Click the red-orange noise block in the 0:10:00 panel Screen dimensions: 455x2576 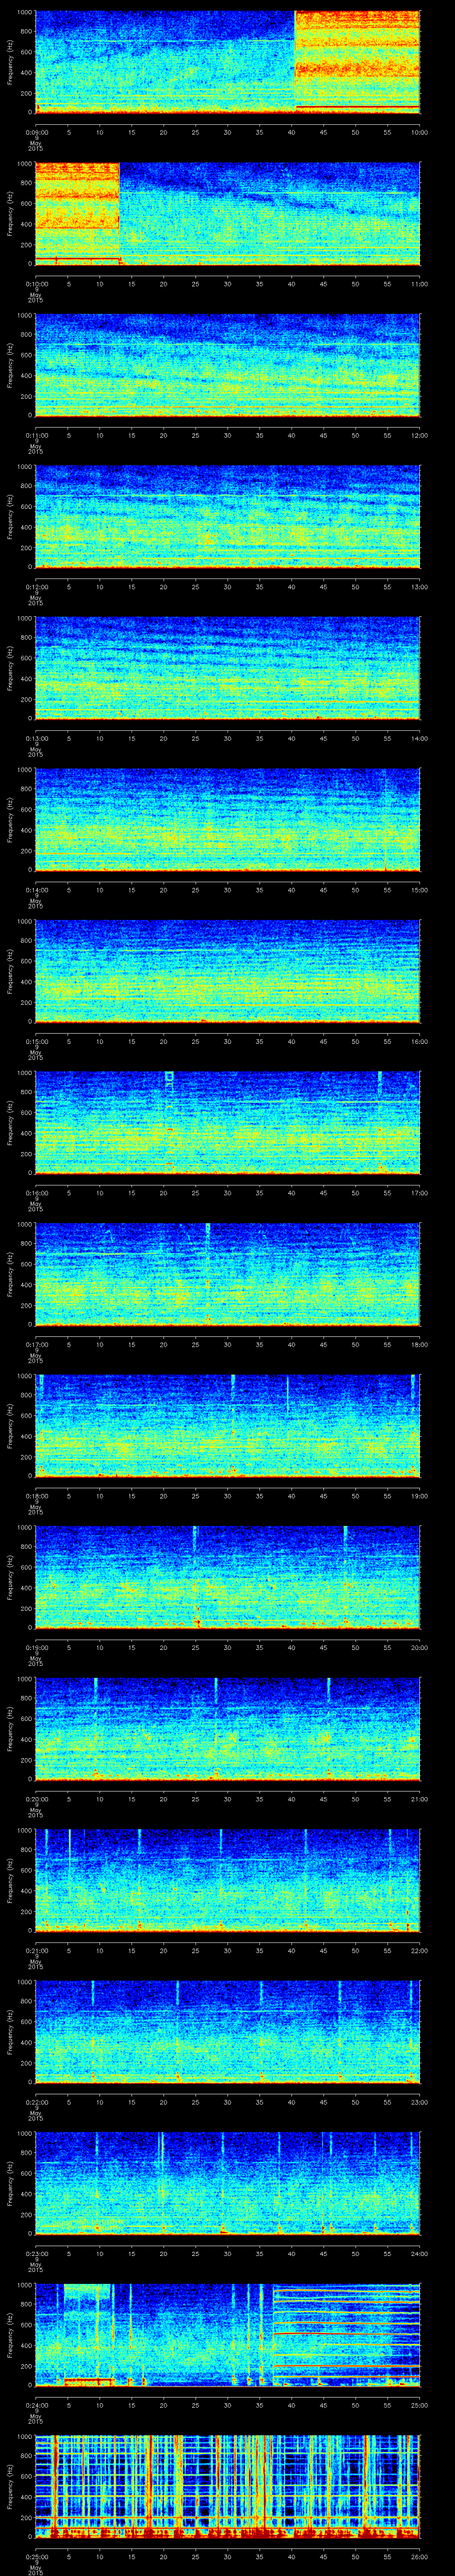tap(78, 213)
